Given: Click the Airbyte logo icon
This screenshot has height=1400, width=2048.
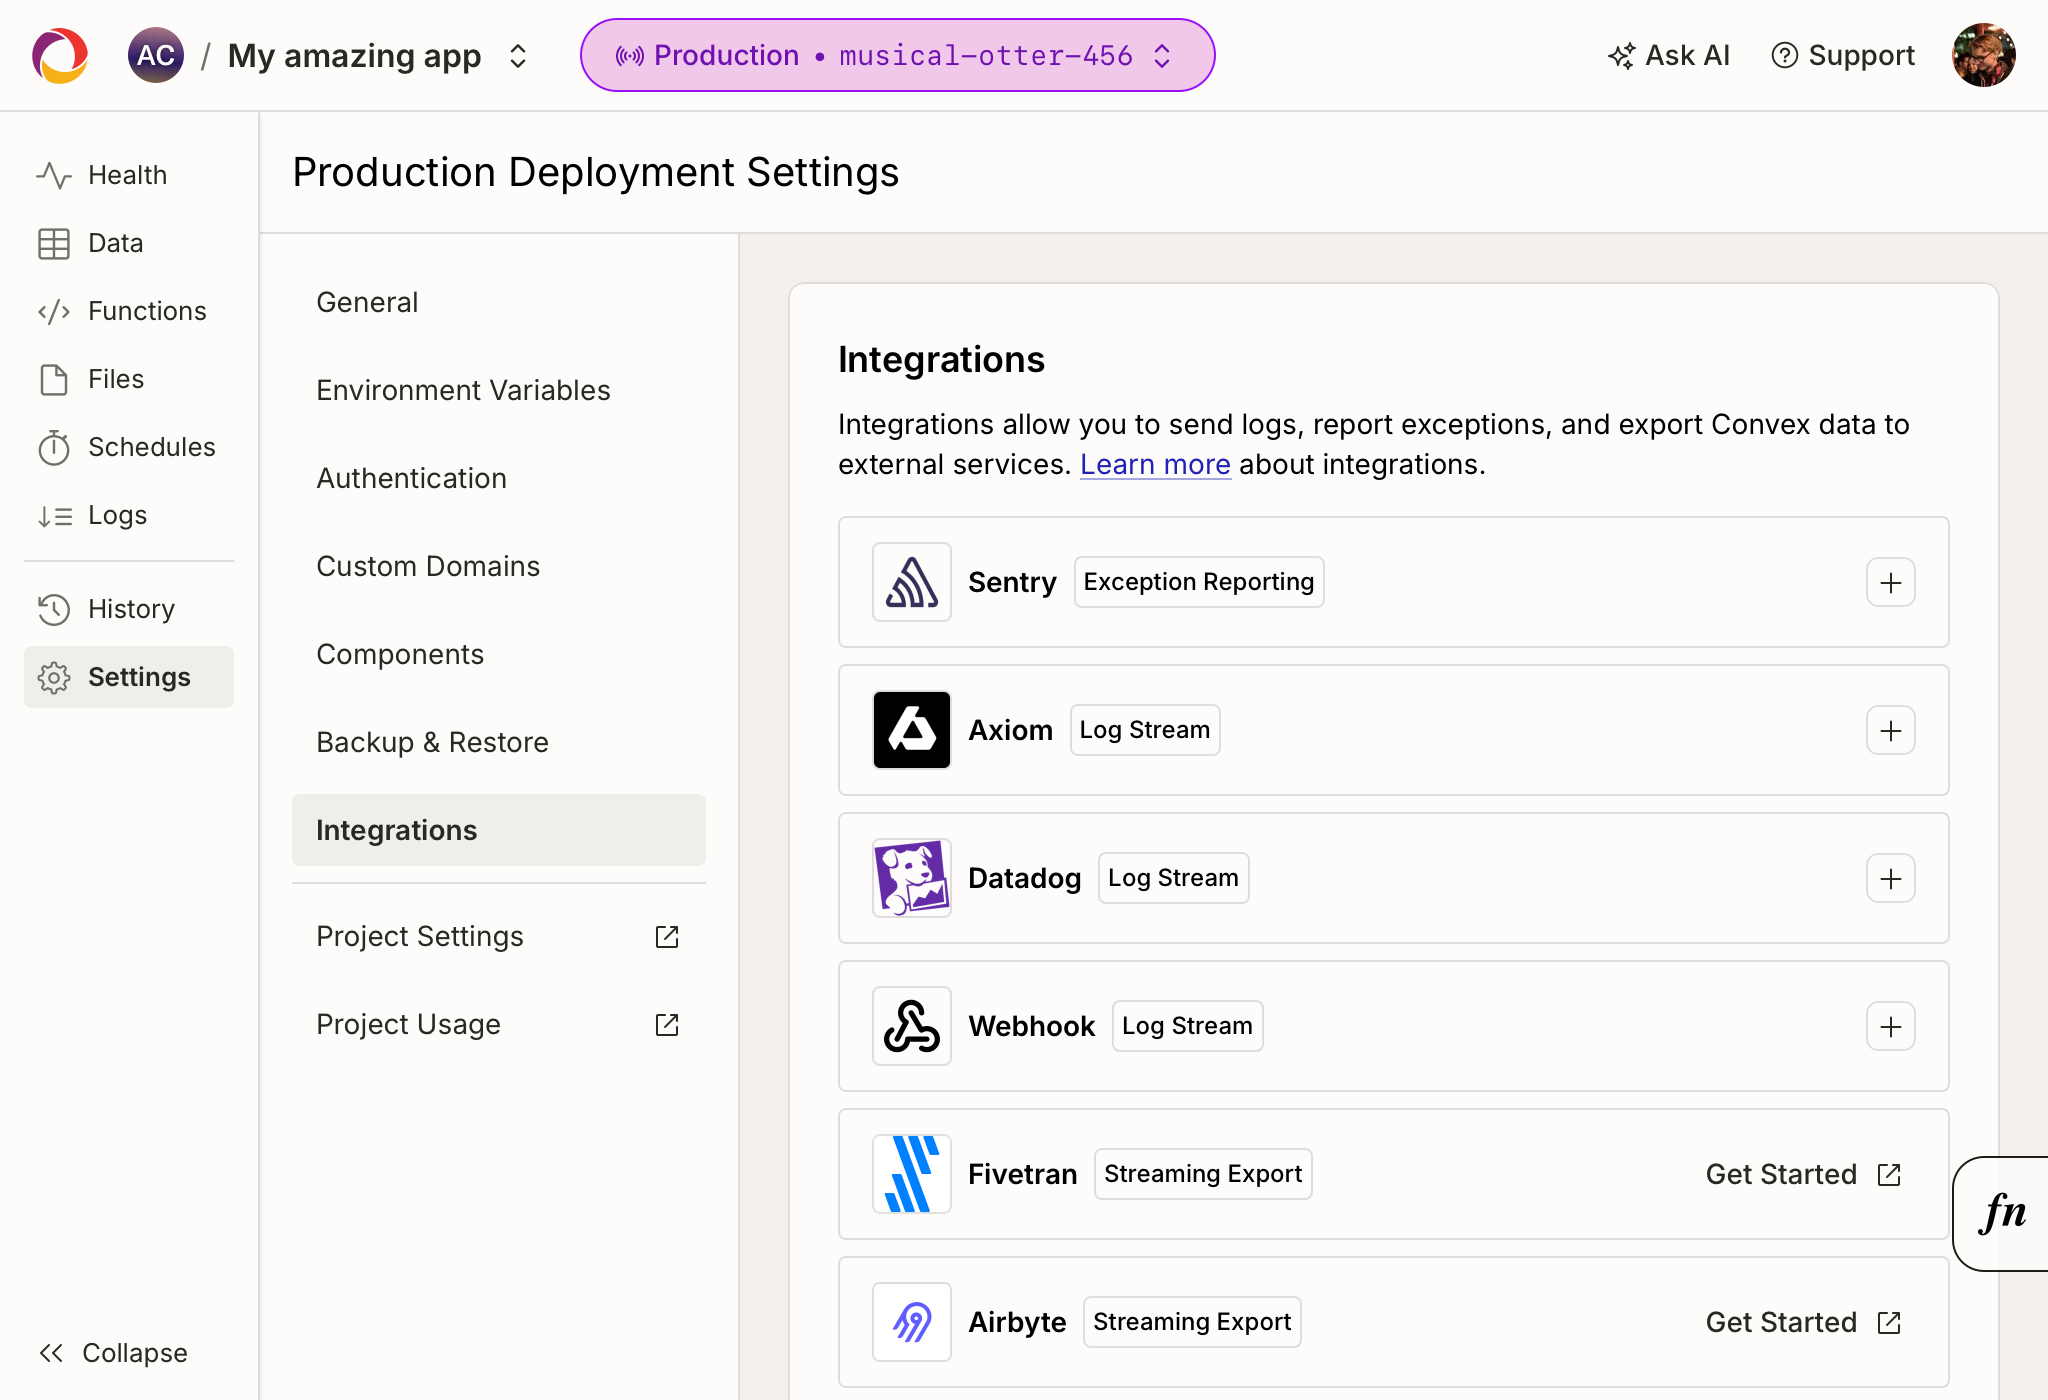Looking at the screenshot, I should 912,1322.
